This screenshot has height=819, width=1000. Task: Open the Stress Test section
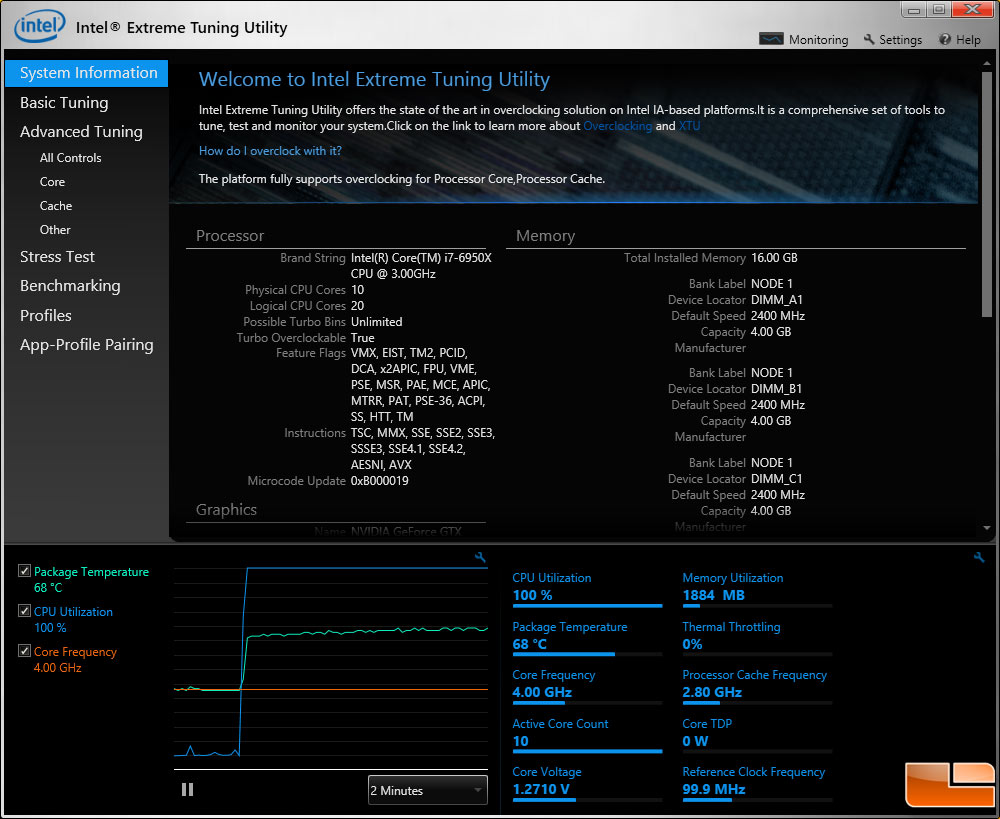tap(57, 256)
